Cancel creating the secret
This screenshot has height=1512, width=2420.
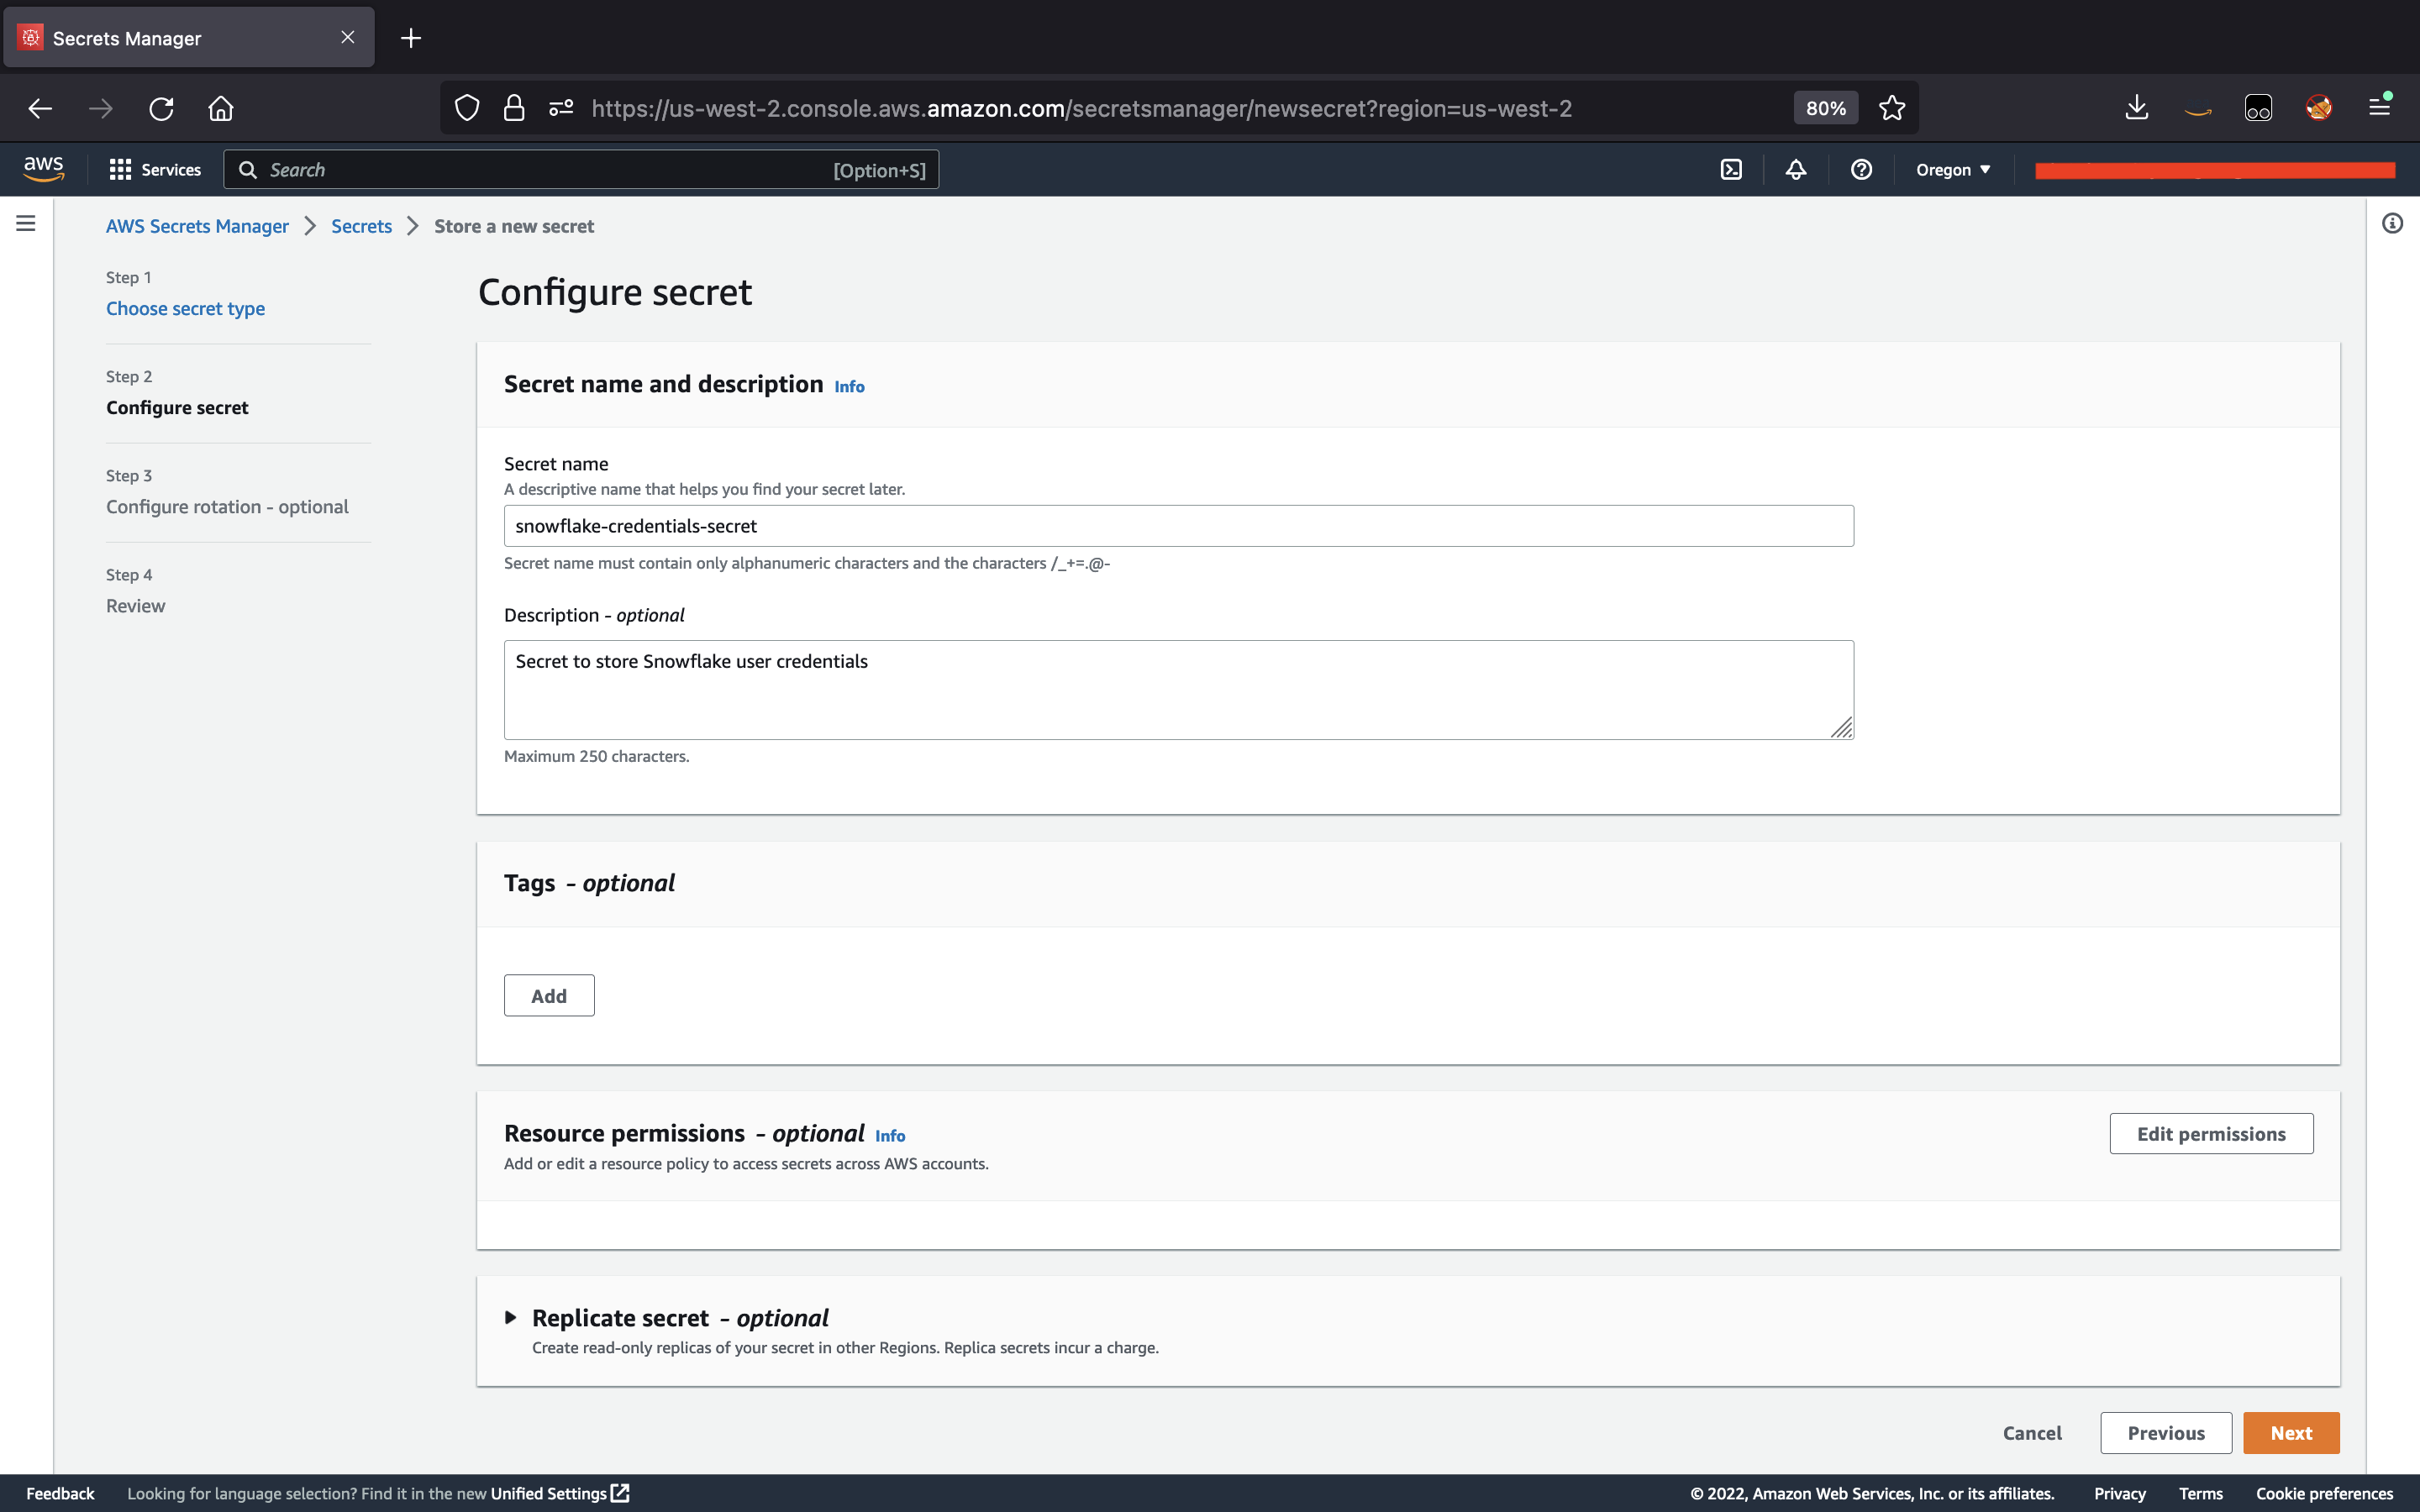click(2032, 1433)
